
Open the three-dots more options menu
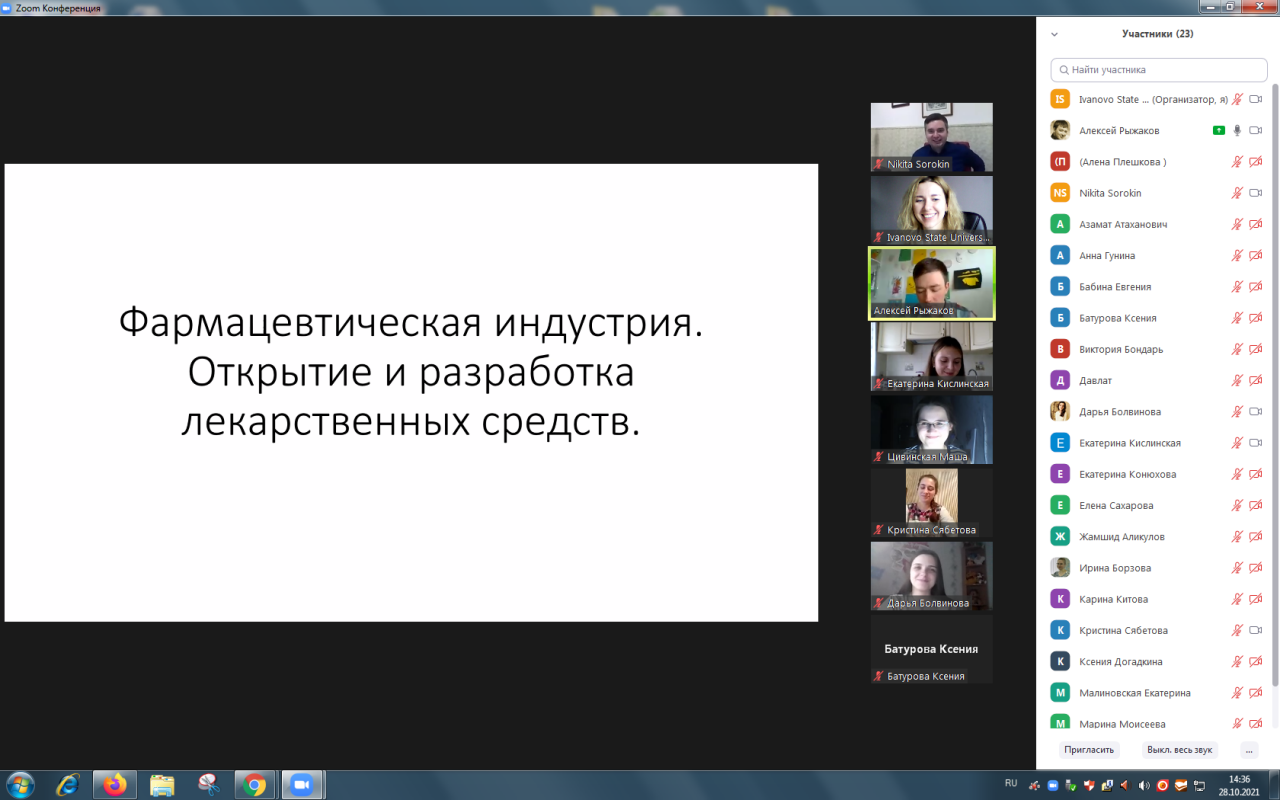coord(1248,749)
